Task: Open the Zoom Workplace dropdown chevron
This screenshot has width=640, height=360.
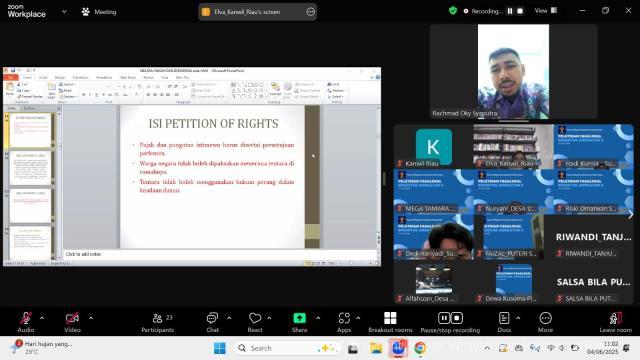Action: (x=64, y=12)
